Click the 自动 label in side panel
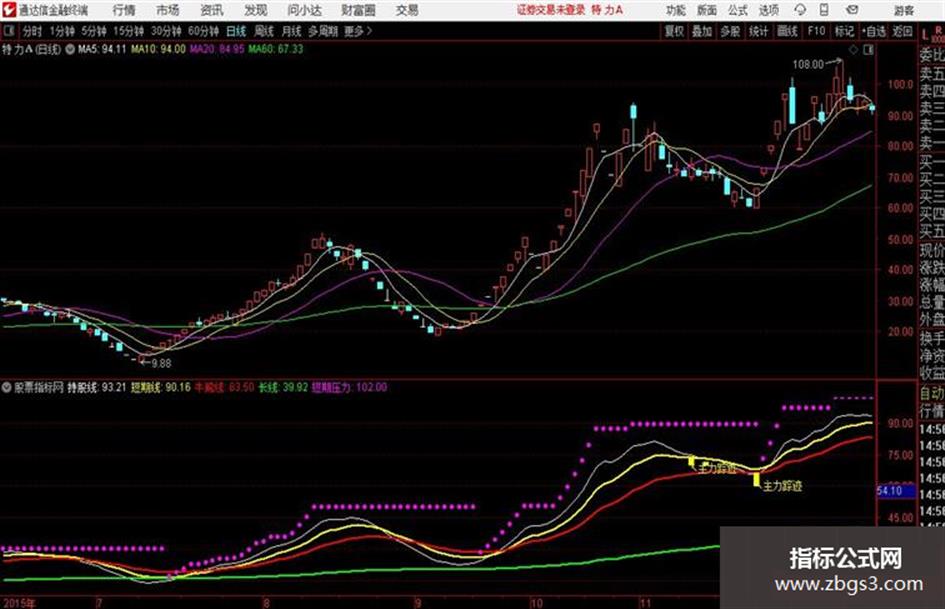The width and height of the screenshot is (945, 609). [932, 394]
